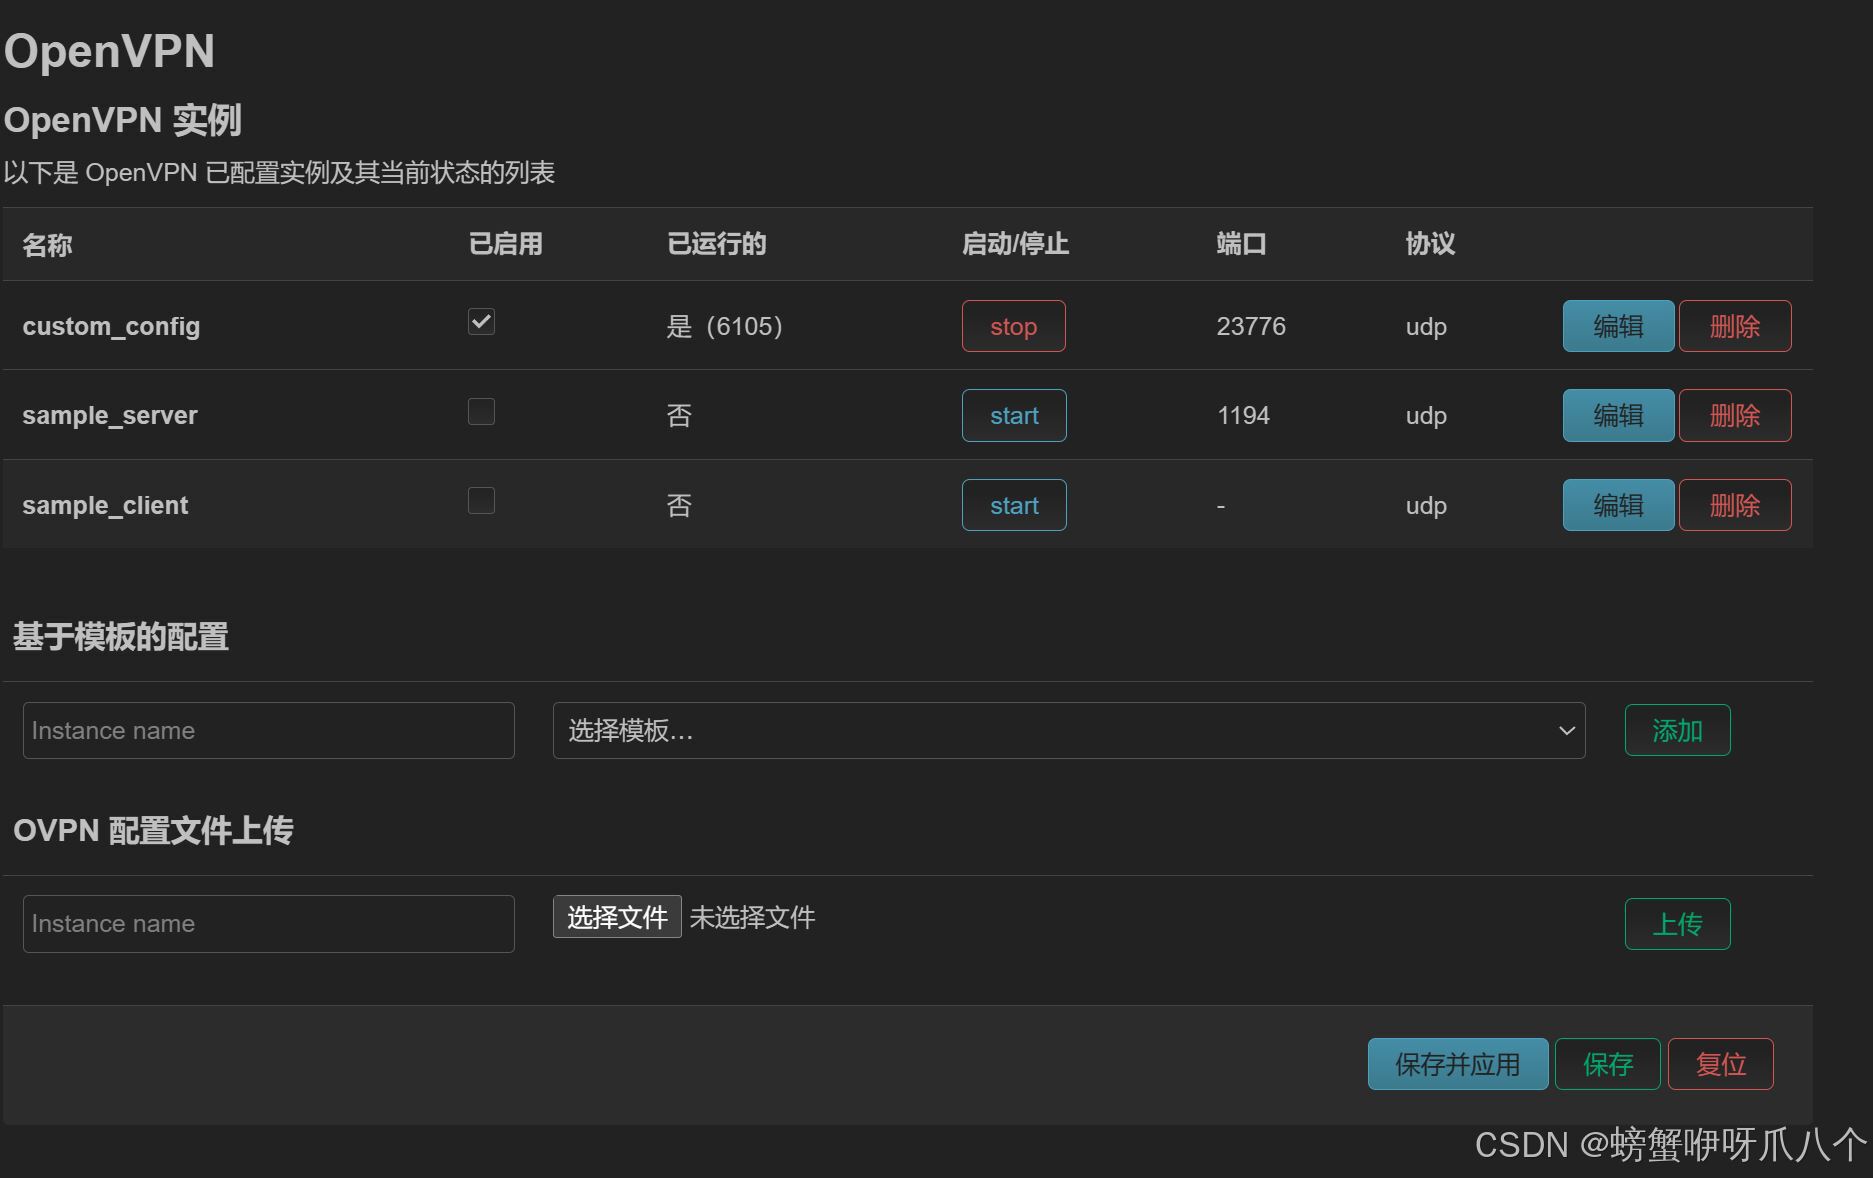Click the running status 是 (6105)
The width and height of the screenshot is (1873, 1178).
pyautogui.click(x=725, y=326)
